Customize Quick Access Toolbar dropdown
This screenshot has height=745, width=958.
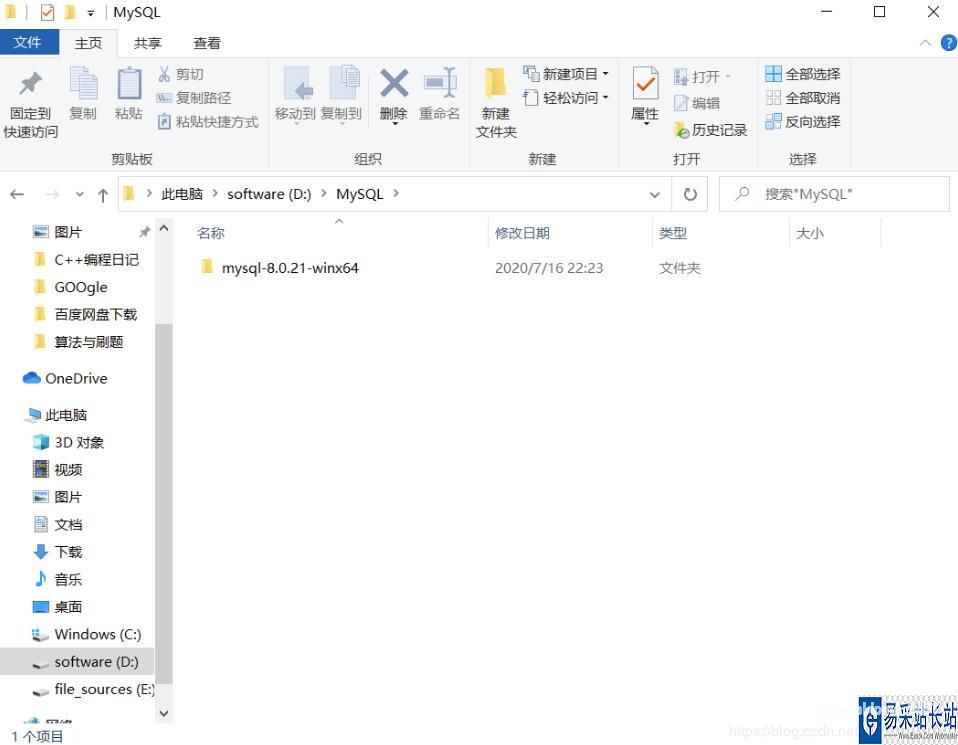tap(90, 12)
